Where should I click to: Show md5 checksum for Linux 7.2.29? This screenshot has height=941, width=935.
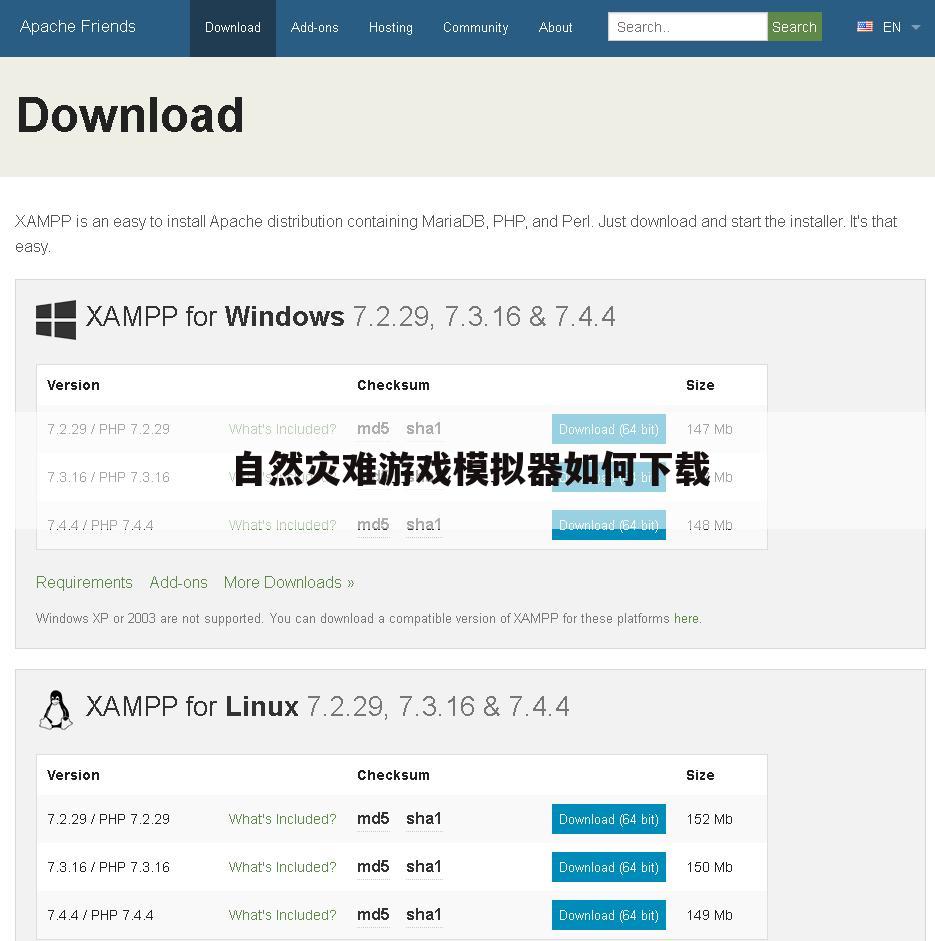click(x=373, y=819)
